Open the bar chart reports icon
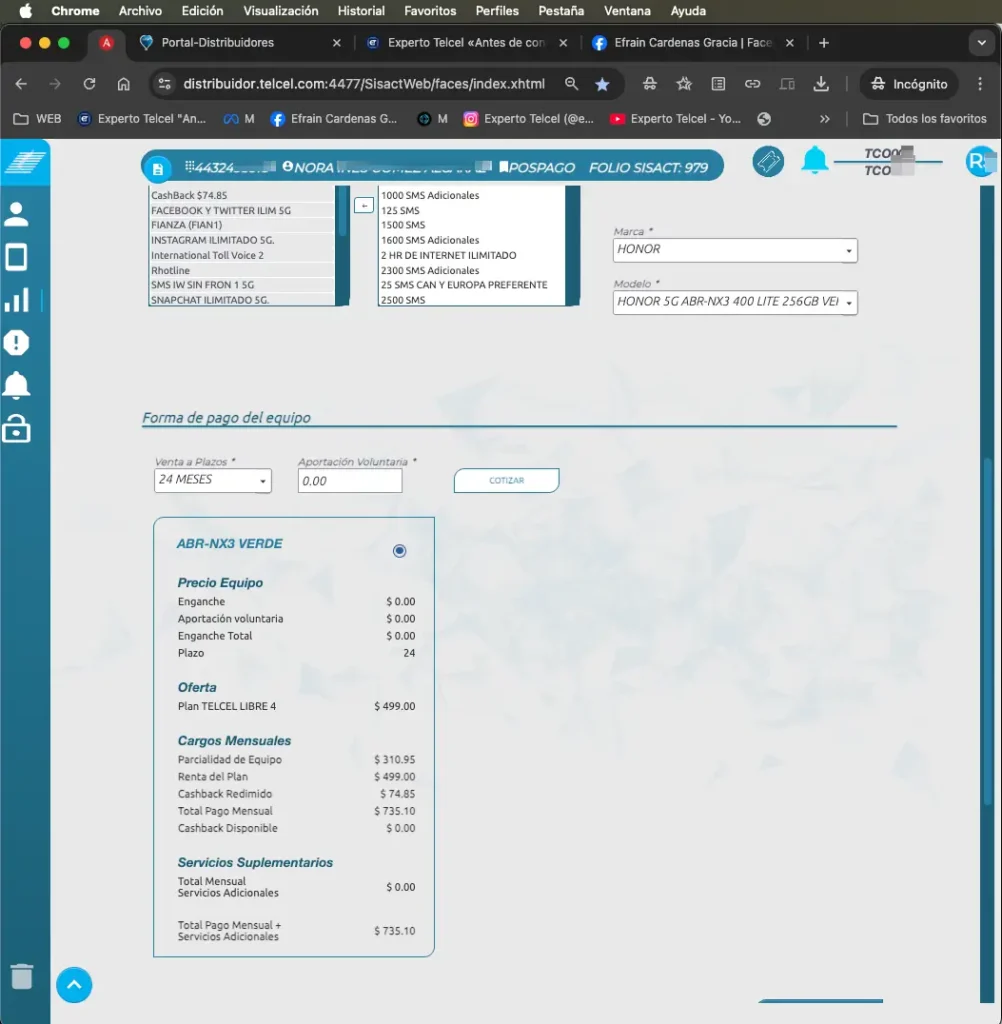The image size is (1002, 1024). click(x=16, y=300)
